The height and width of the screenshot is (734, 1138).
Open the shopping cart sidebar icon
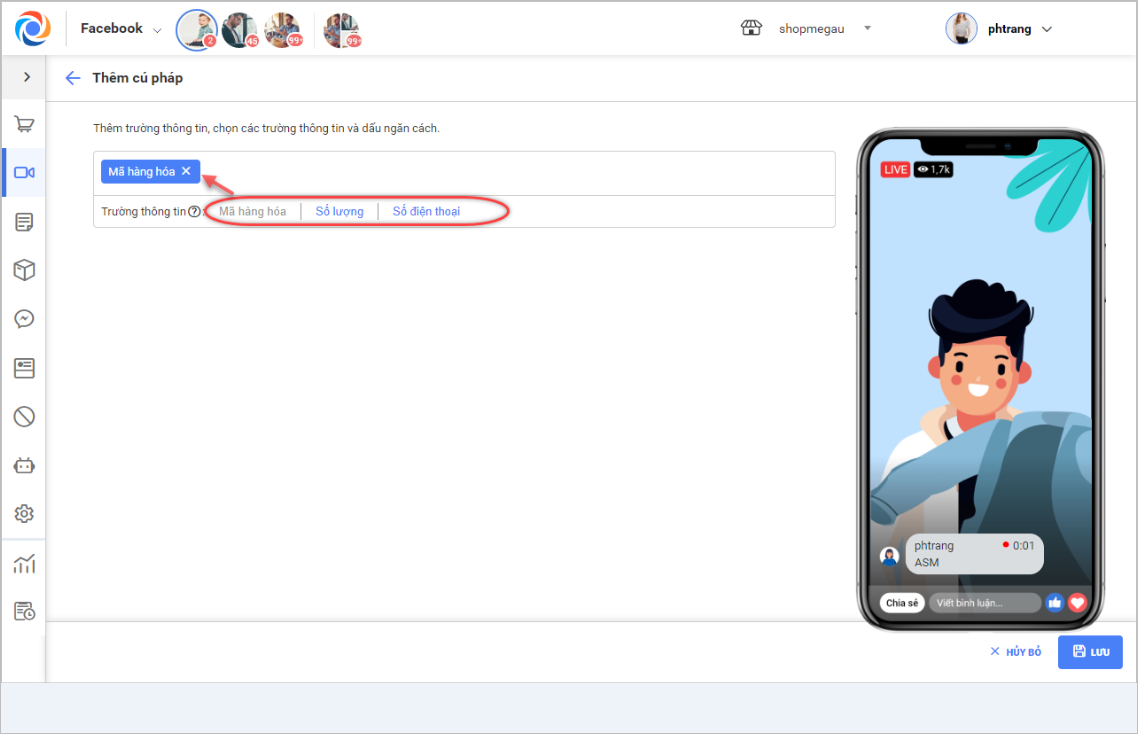24,124
